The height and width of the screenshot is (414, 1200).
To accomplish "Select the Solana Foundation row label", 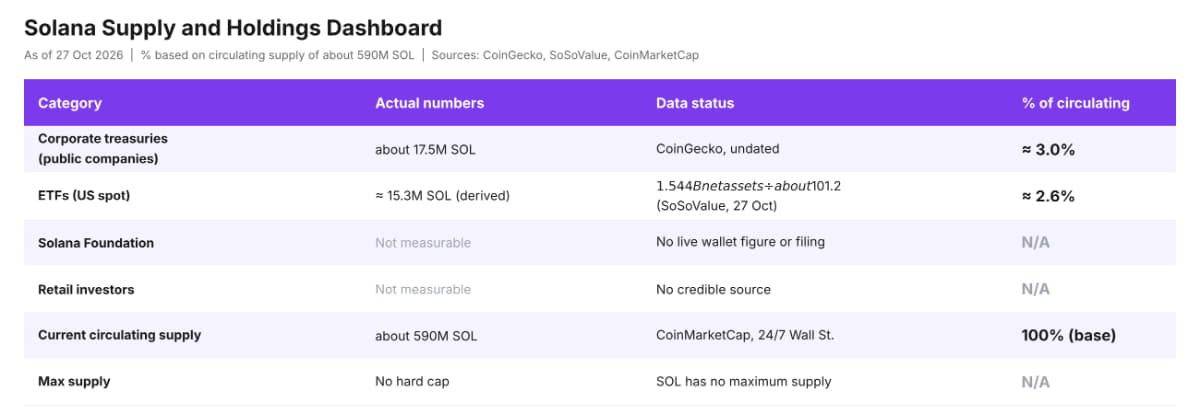I will coord(96,242).
